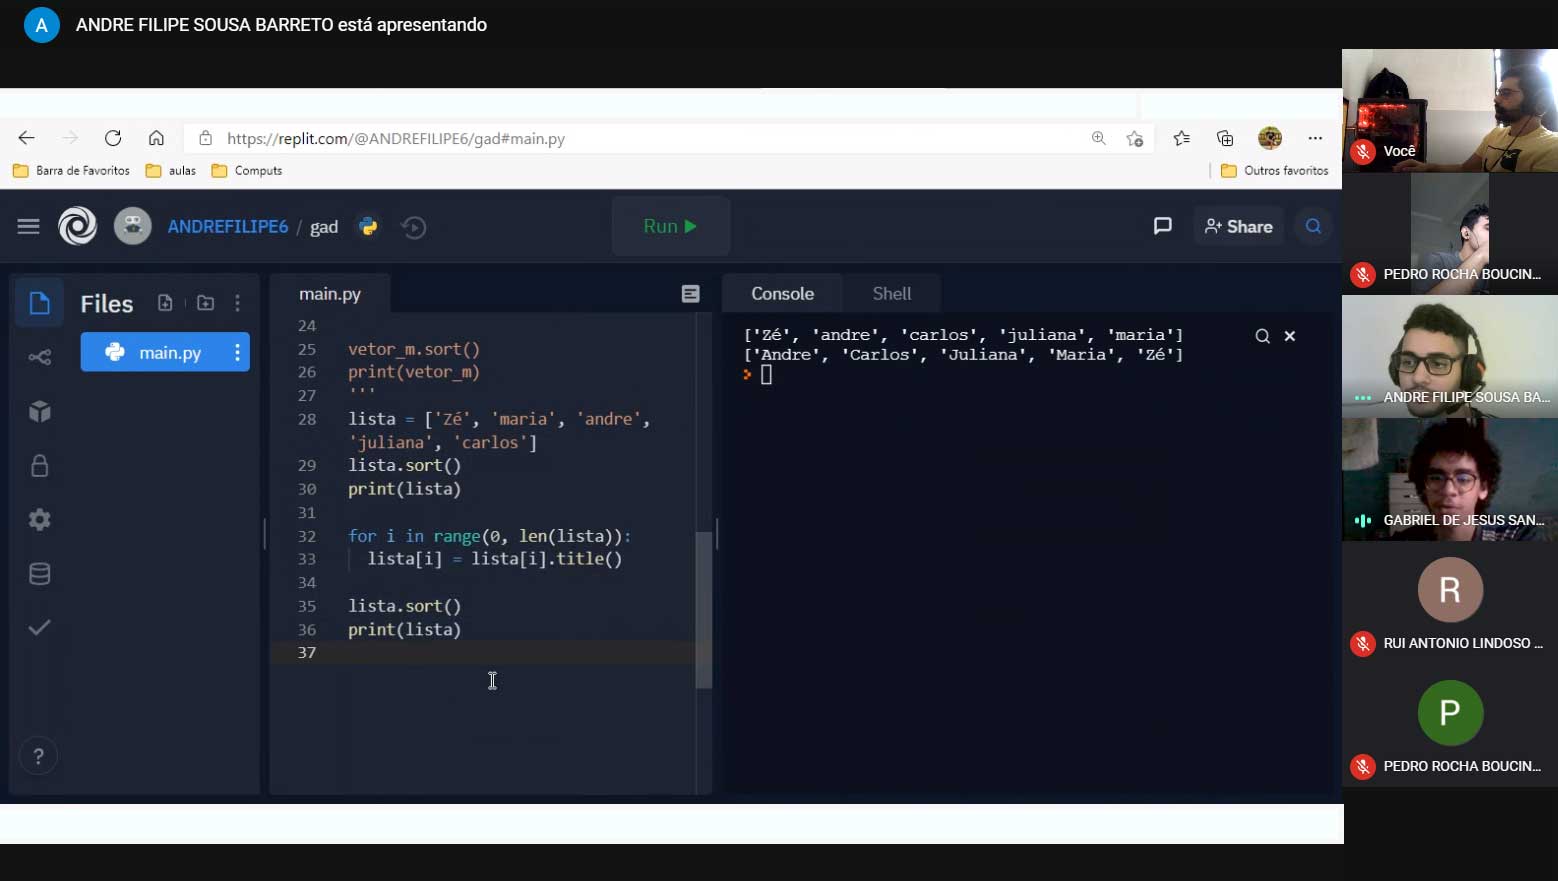Click the Share button

pyautogui.click(x=1238, y=226)
